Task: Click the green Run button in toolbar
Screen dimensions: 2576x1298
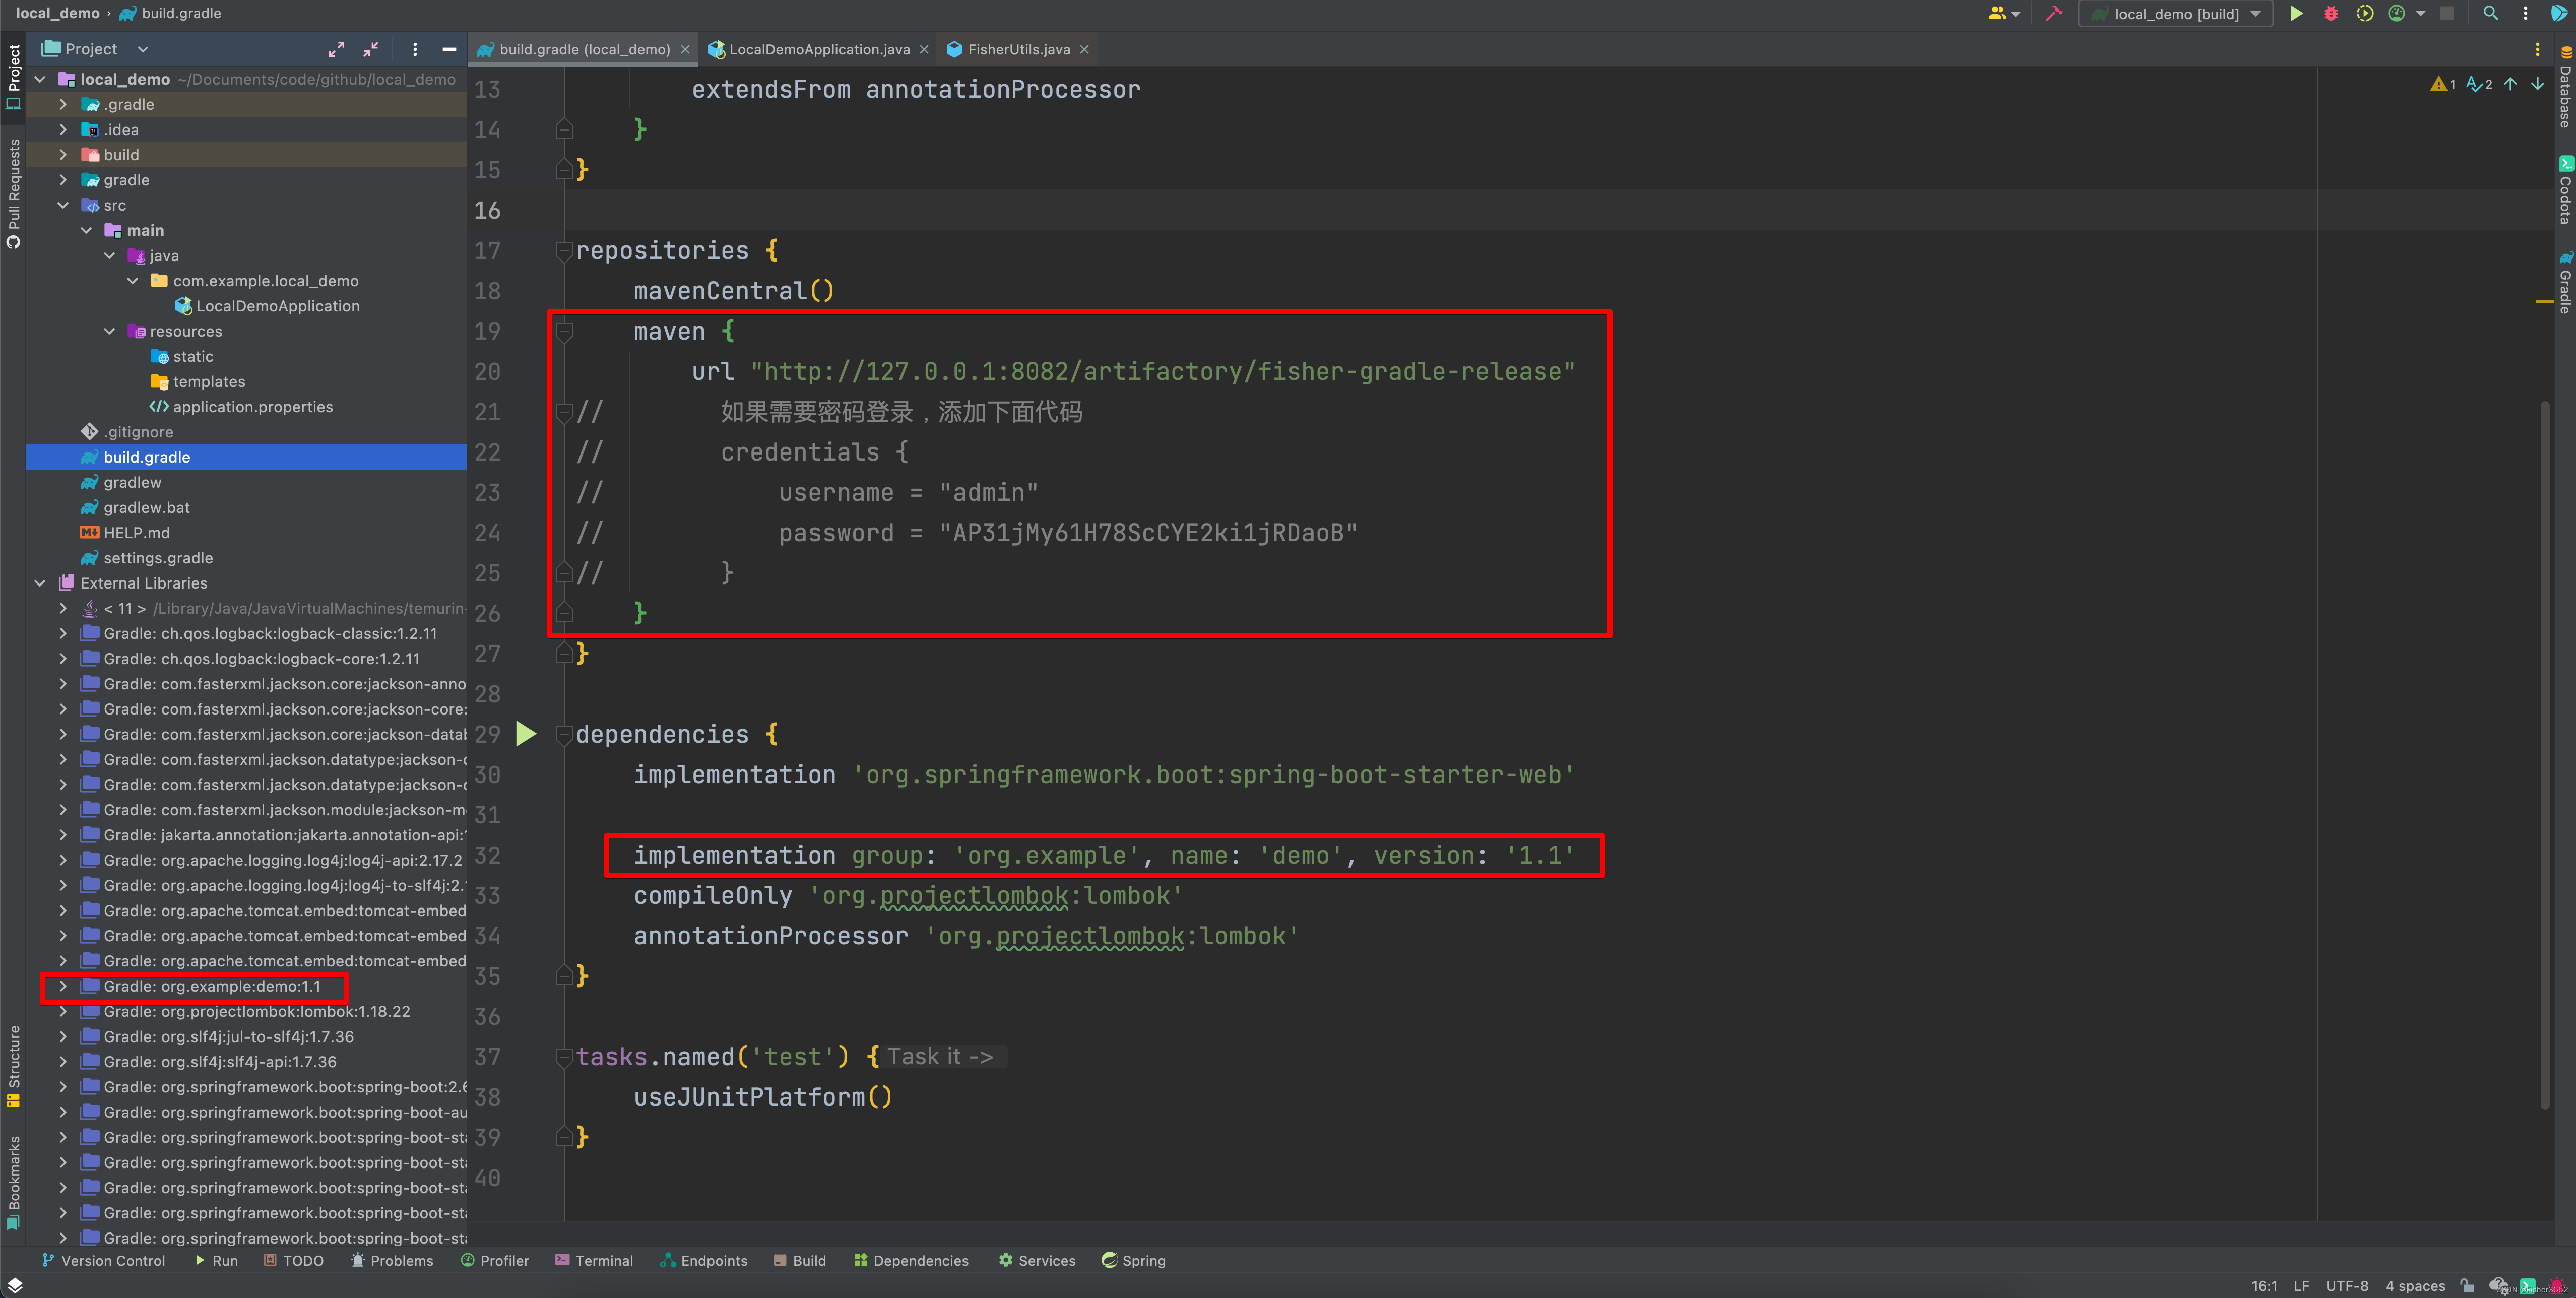Action: [x=2296, y=14]
